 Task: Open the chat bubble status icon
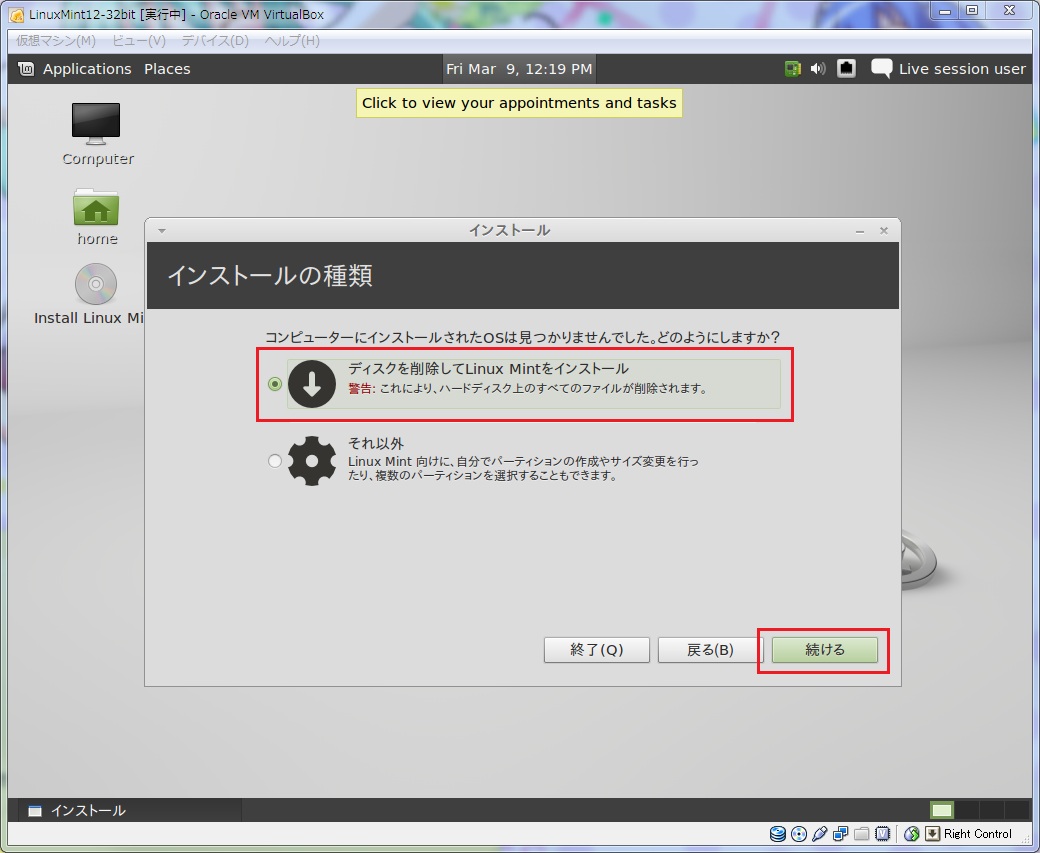click(x=881, y=68)
